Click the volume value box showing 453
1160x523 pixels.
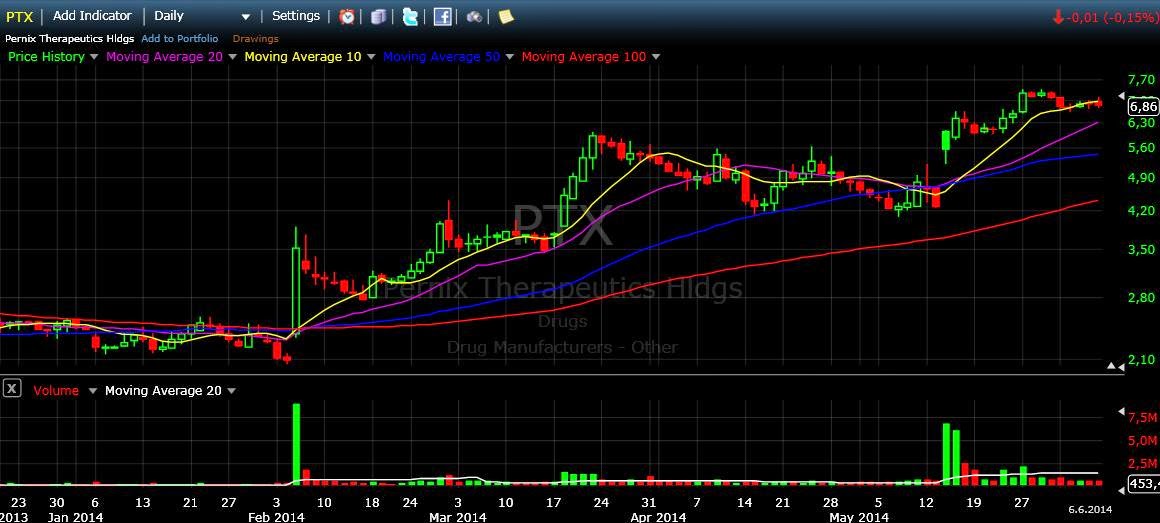(x=1143, y=485)
